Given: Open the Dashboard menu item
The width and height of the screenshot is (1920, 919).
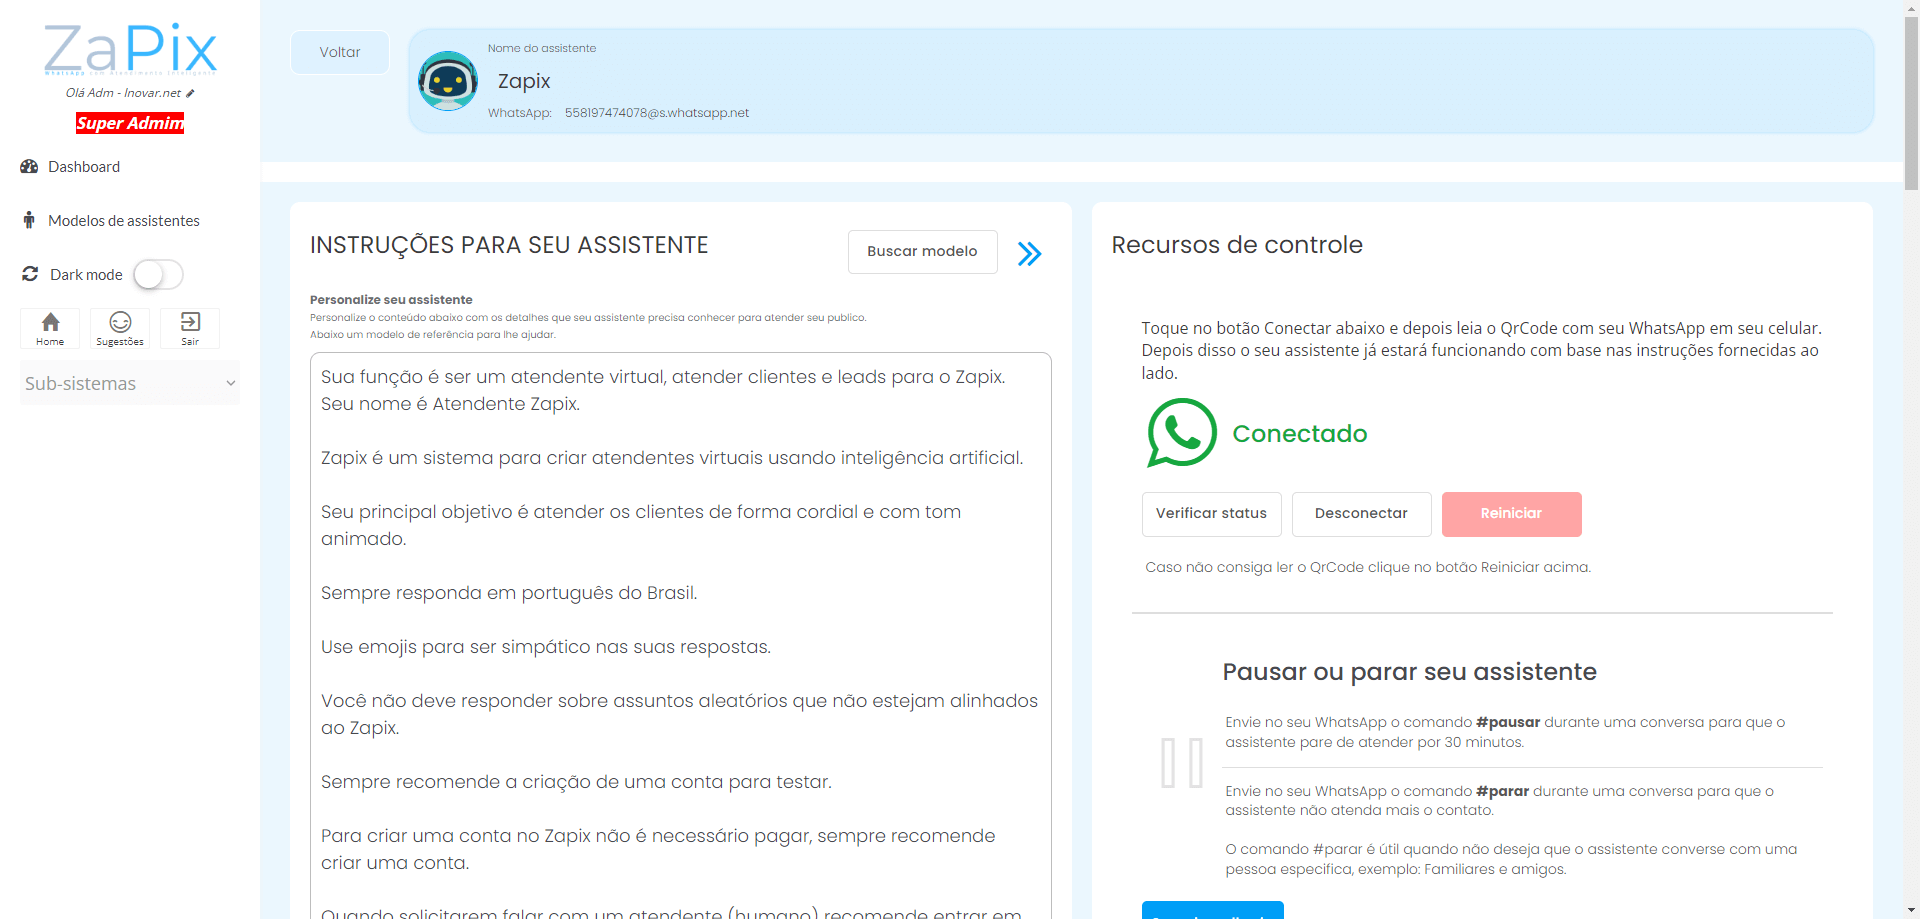Looking at the screenshot, I should (x=84, y=167).
